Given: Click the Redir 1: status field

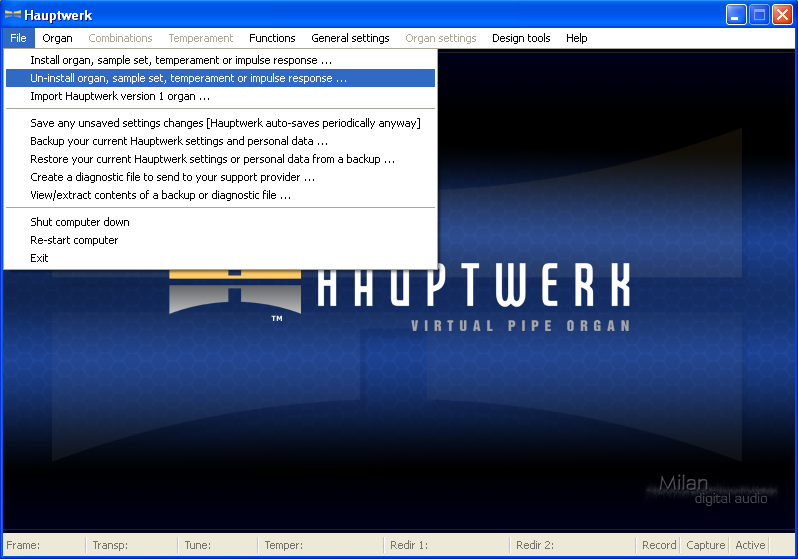Looking at the screenshot, I should [x=446, y=545].
